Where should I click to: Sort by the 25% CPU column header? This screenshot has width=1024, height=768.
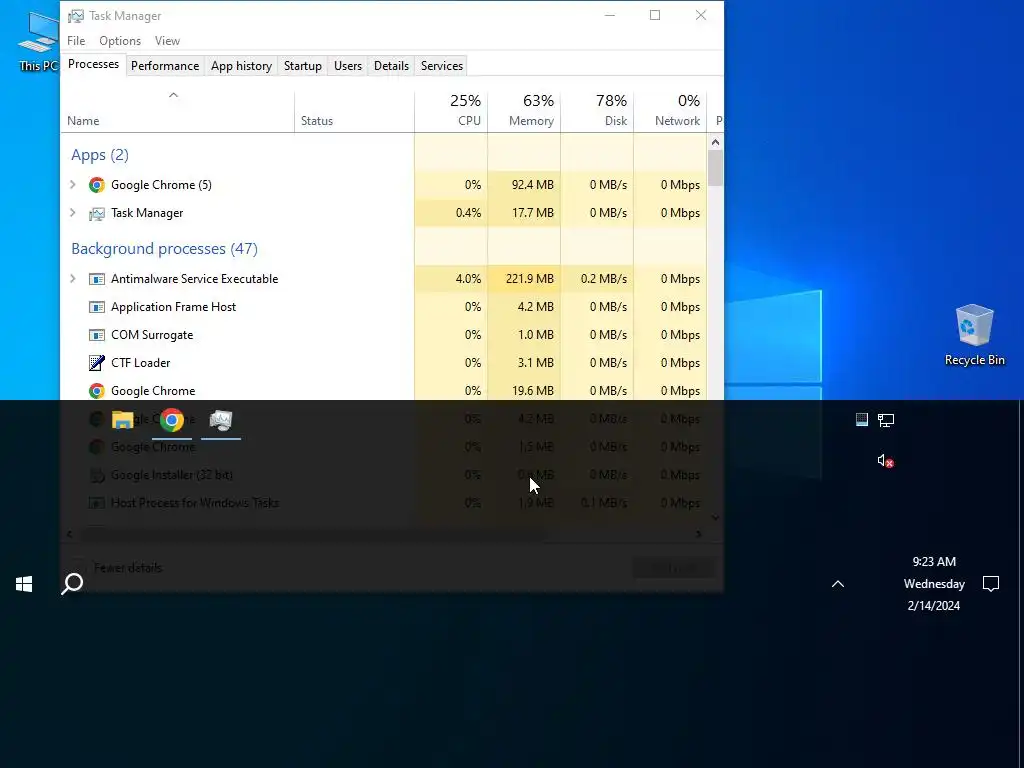click(x=451, y=111)
